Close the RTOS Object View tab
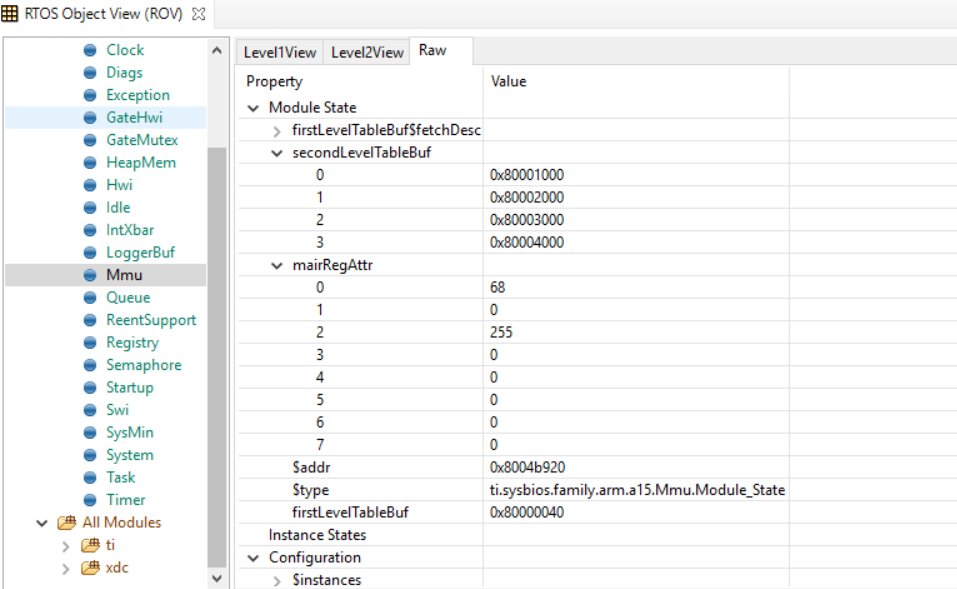Viewport: 957px width, 589px height. coord(198,14)
